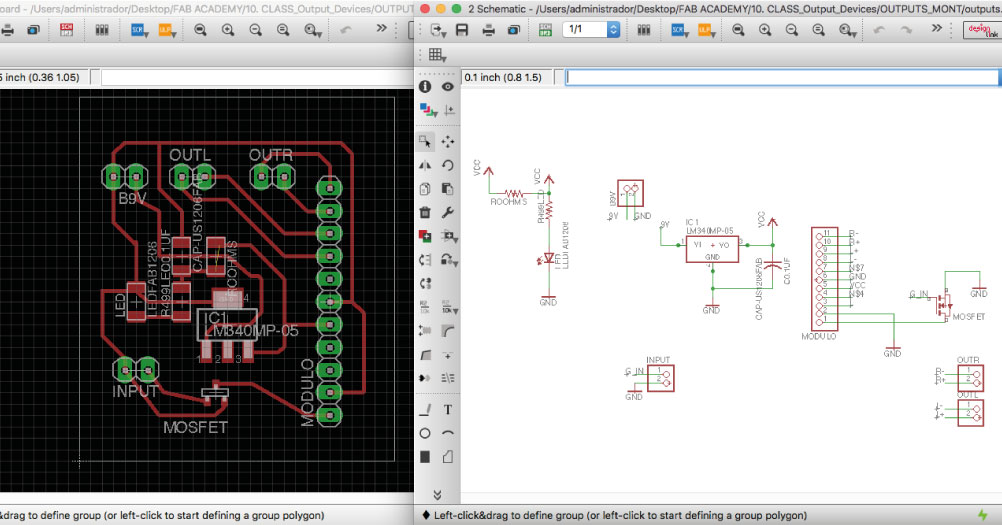
Task: Click the Save icon in Schematic toolbar
Action: click(x=462, y=30)
